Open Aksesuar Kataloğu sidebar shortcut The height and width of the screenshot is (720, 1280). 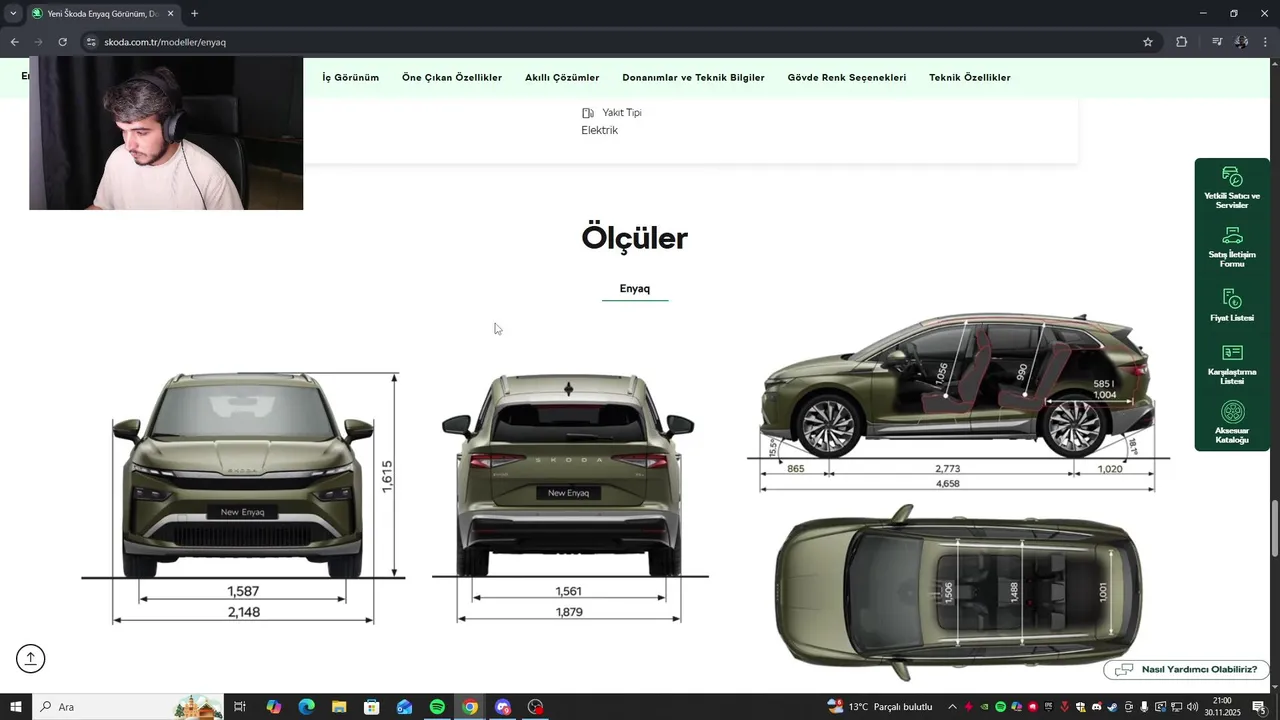coord(1232,423)
